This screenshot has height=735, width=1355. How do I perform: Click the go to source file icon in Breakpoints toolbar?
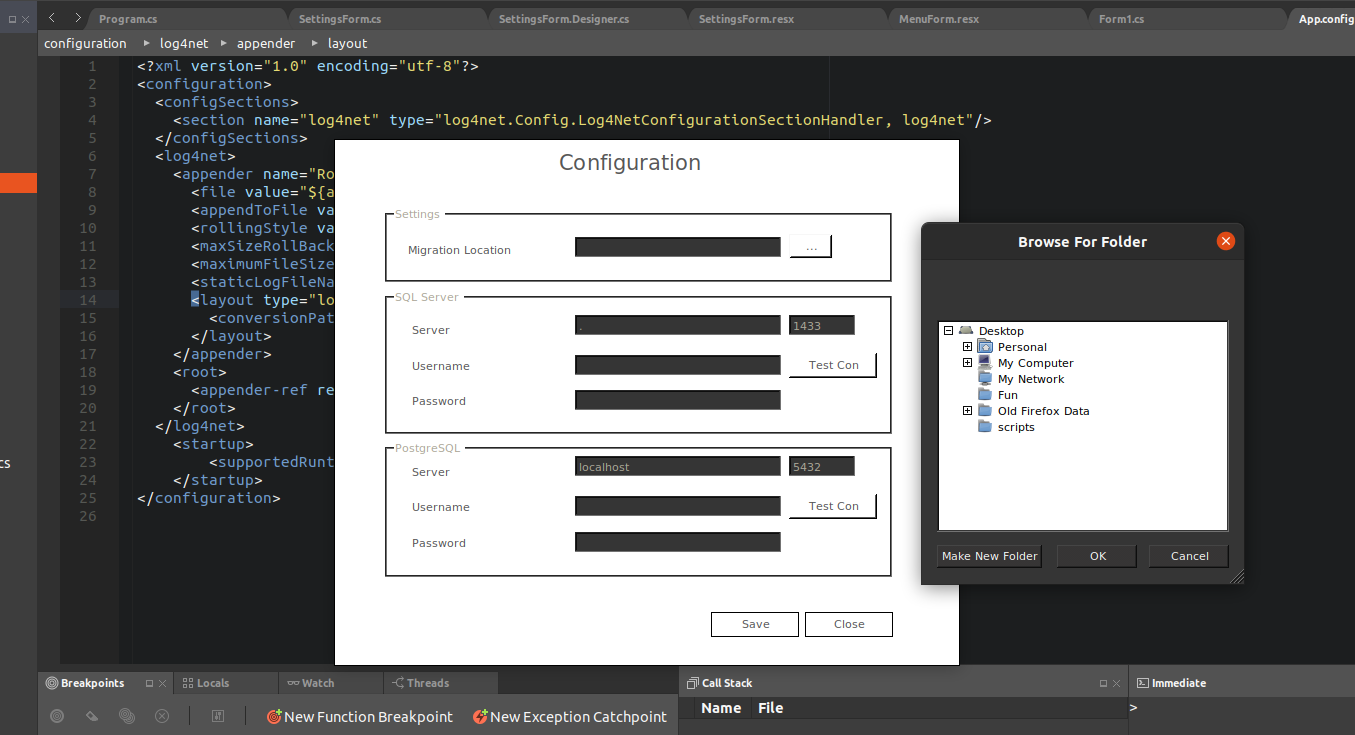click(218, 716)
